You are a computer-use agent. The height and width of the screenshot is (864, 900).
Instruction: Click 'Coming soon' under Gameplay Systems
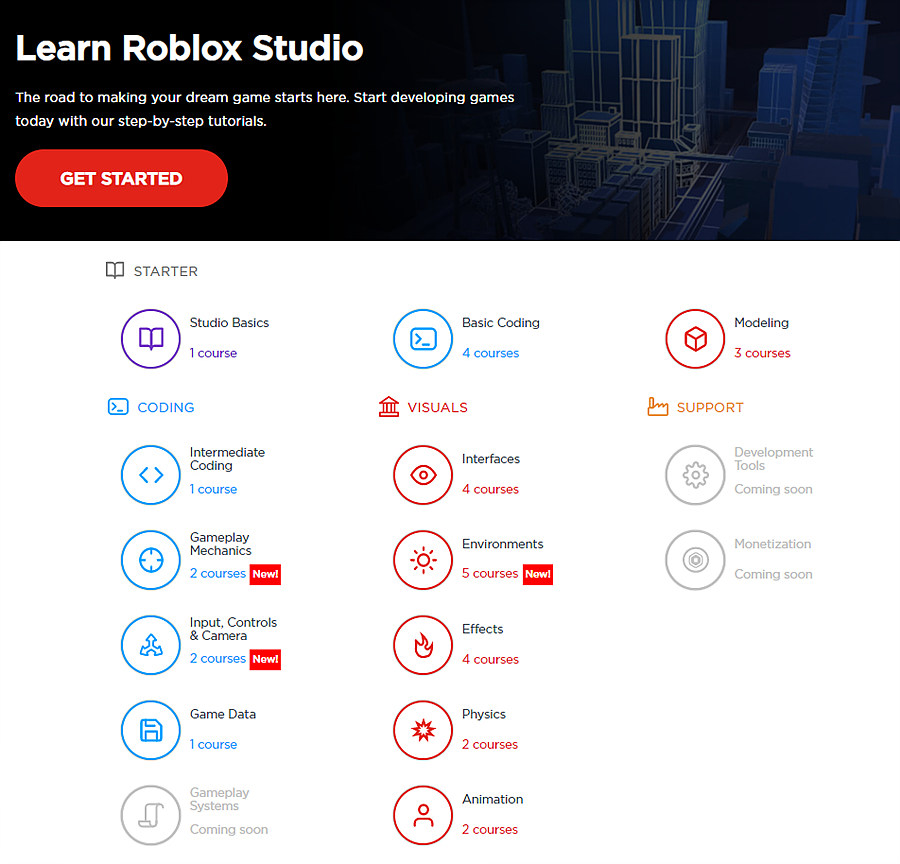(x=228, y=830)
